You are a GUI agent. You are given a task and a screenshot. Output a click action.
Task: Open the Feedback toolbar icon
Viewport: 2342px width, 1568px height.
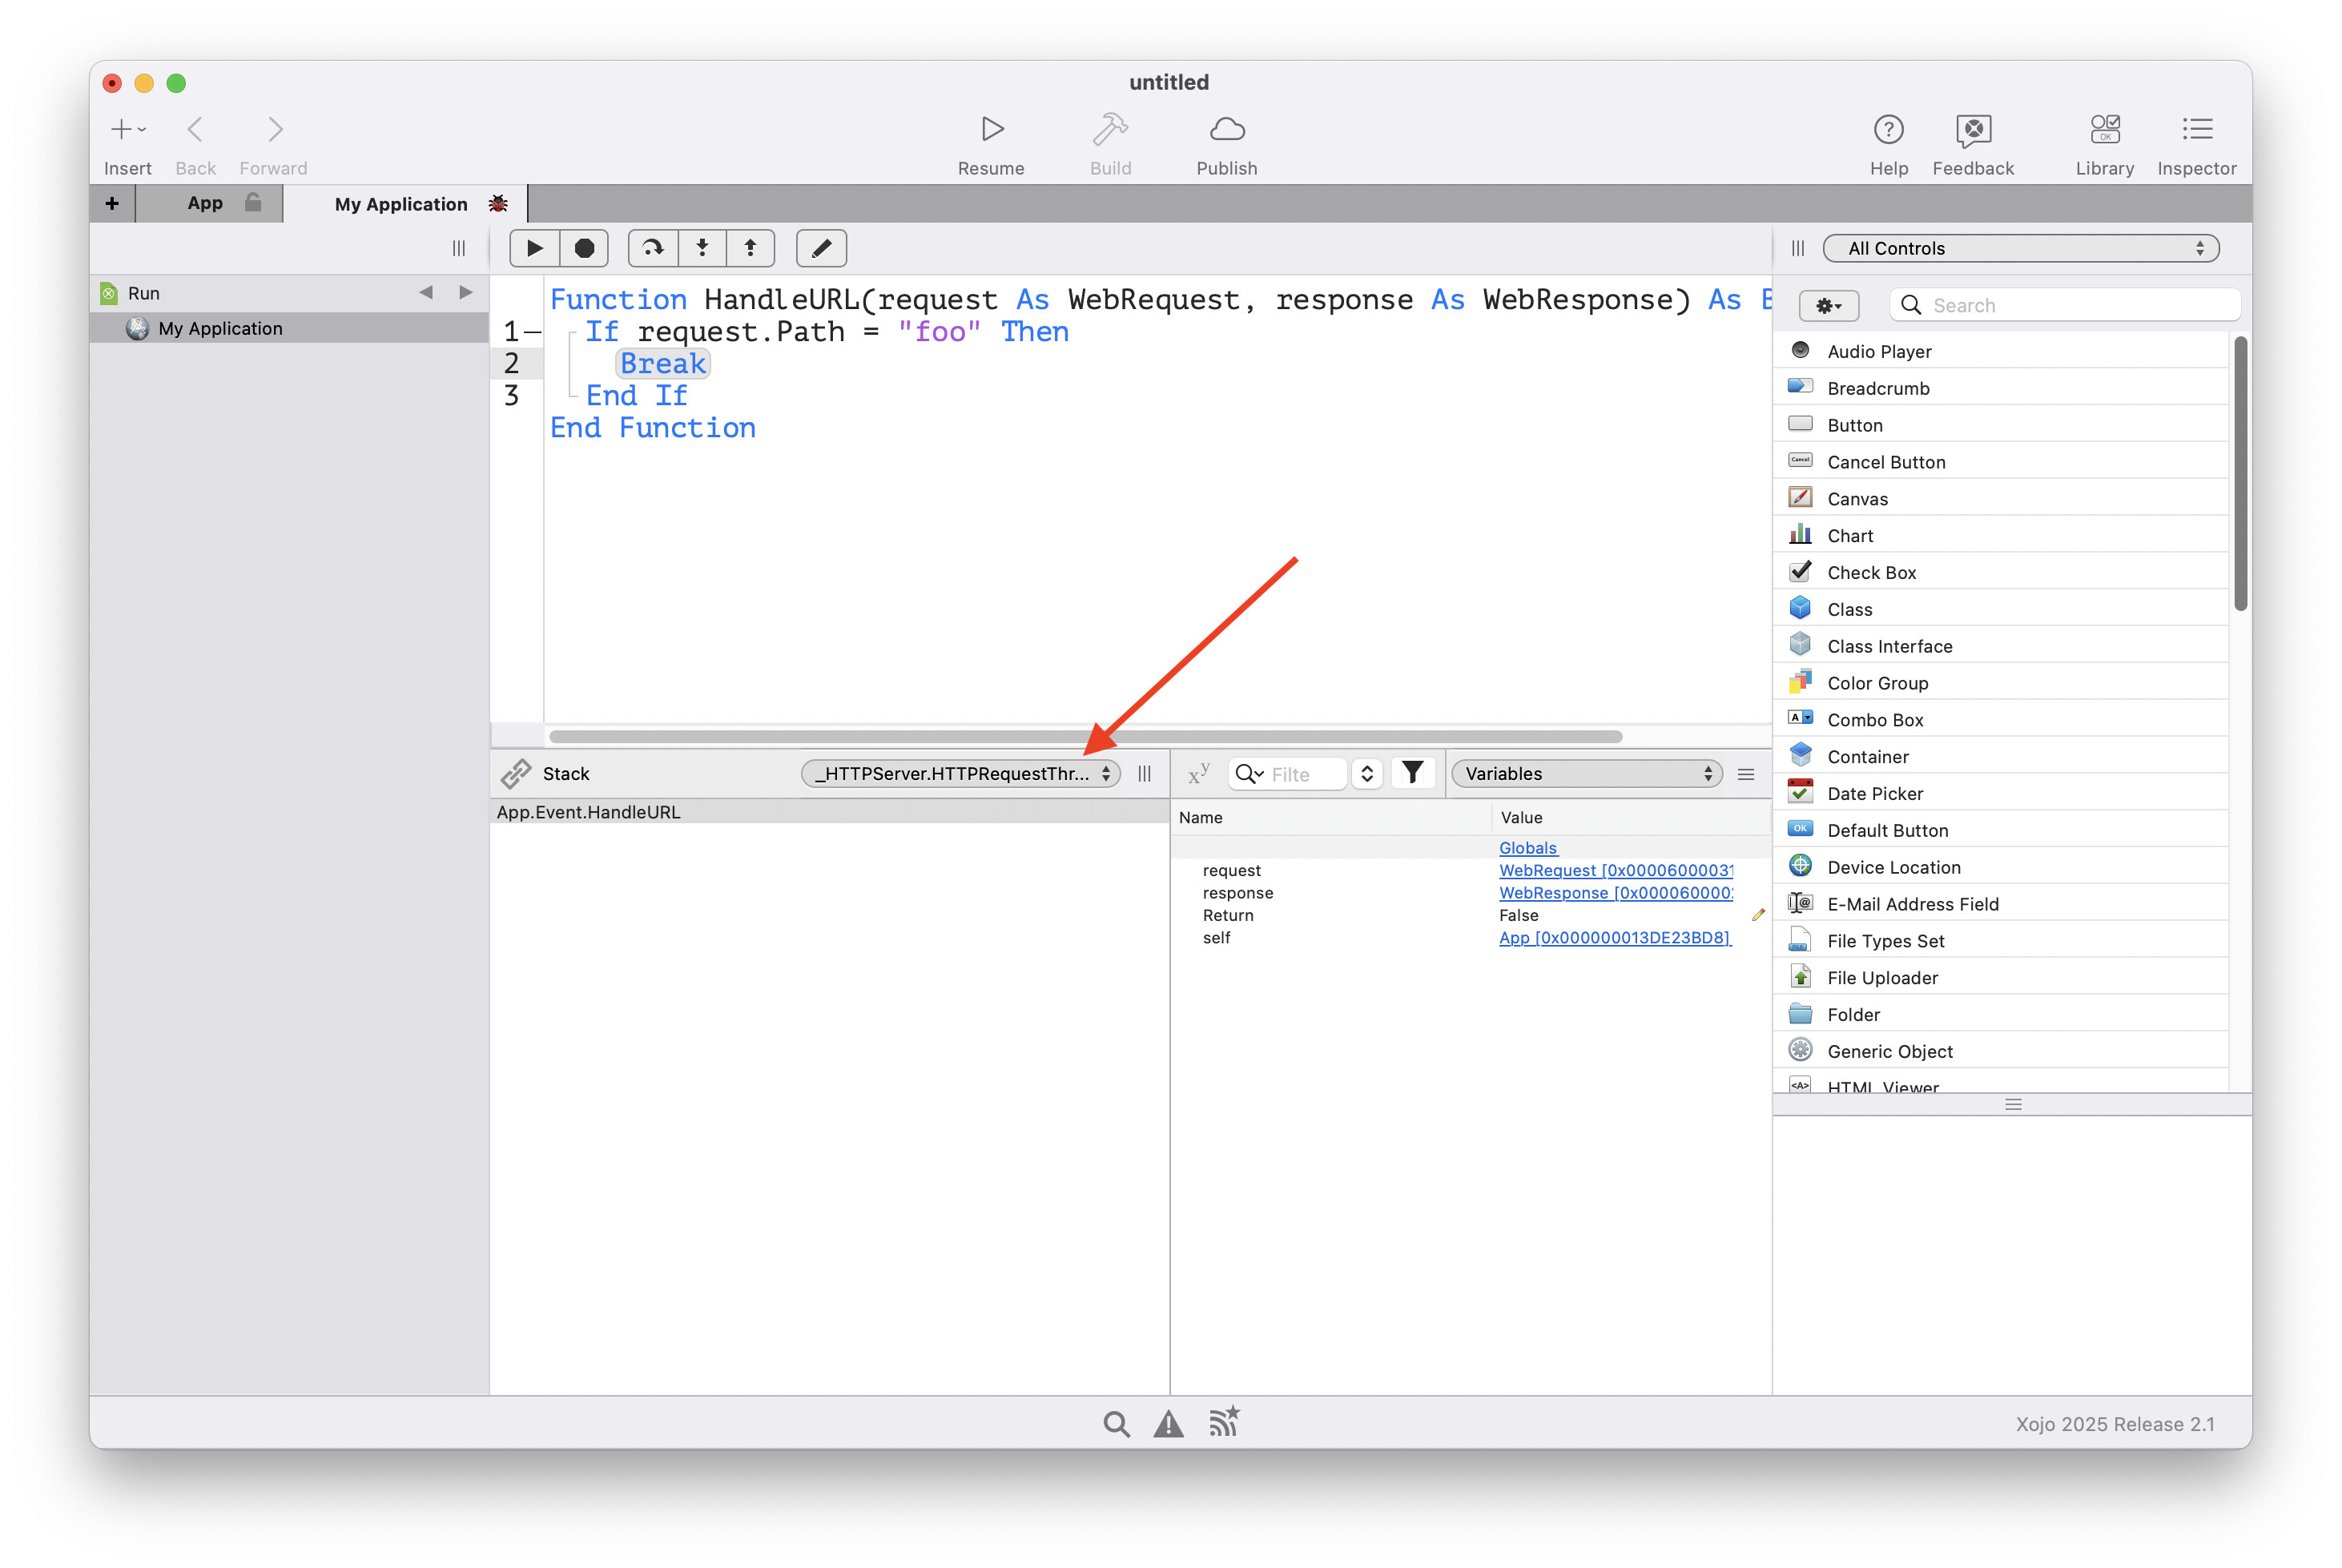point(1972,130)
